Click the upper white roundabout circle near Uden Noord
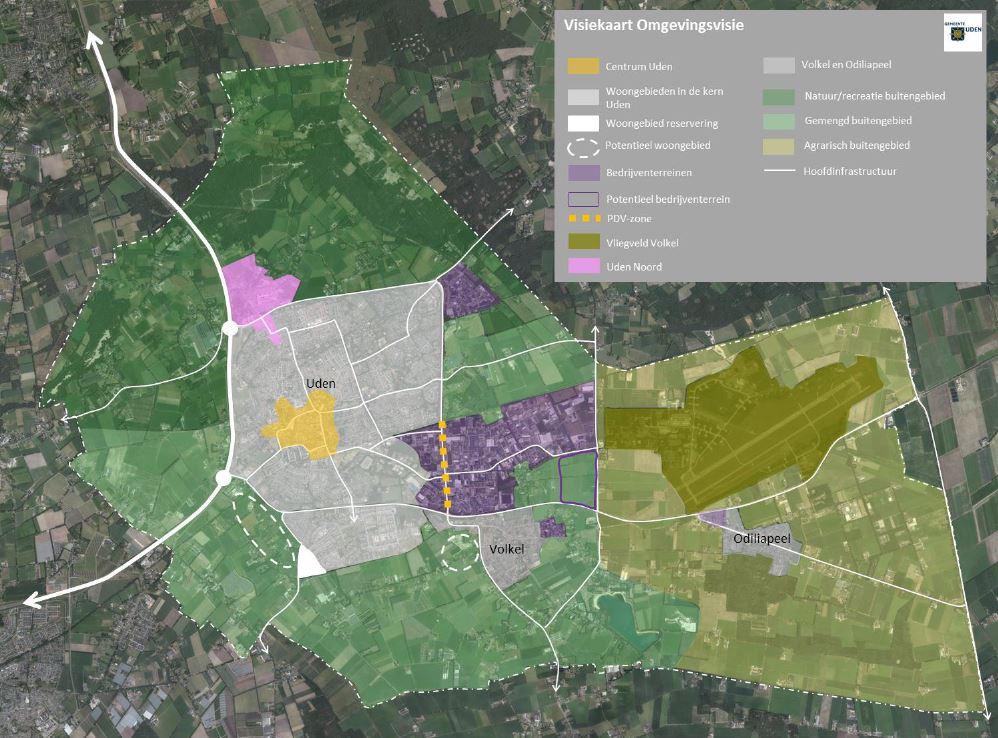 pos(230,329)
